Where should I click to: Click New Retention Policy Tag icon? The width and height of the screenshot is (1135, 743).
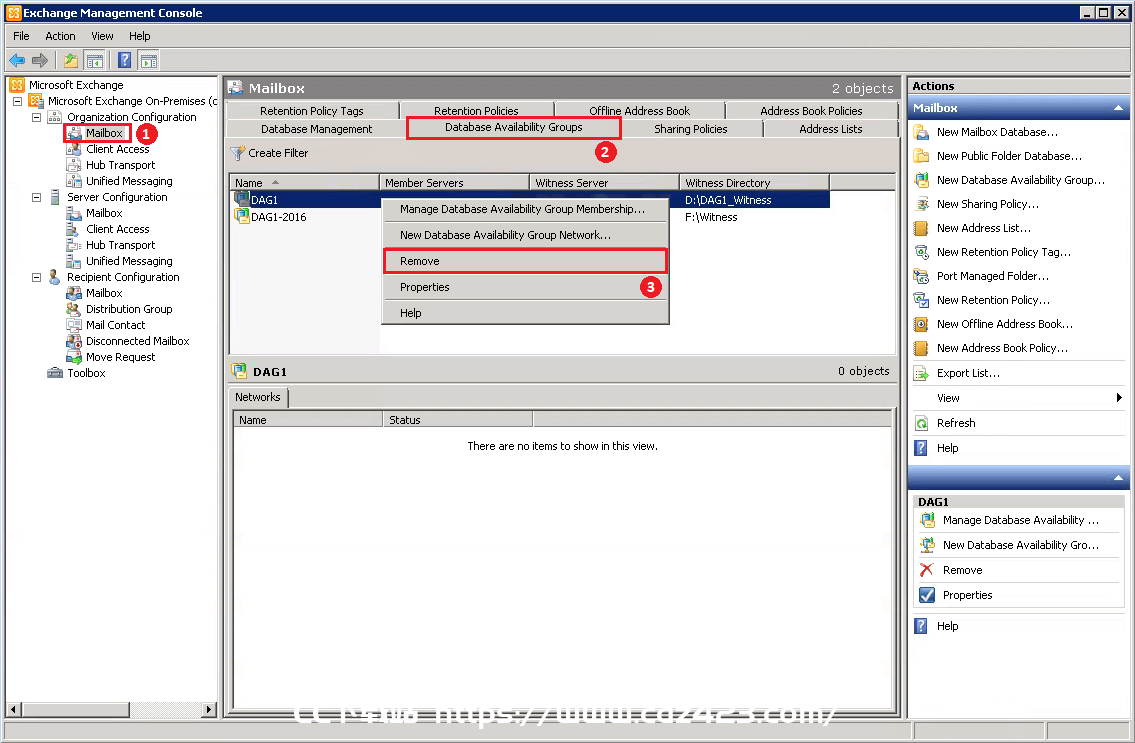tap(921, 252)
